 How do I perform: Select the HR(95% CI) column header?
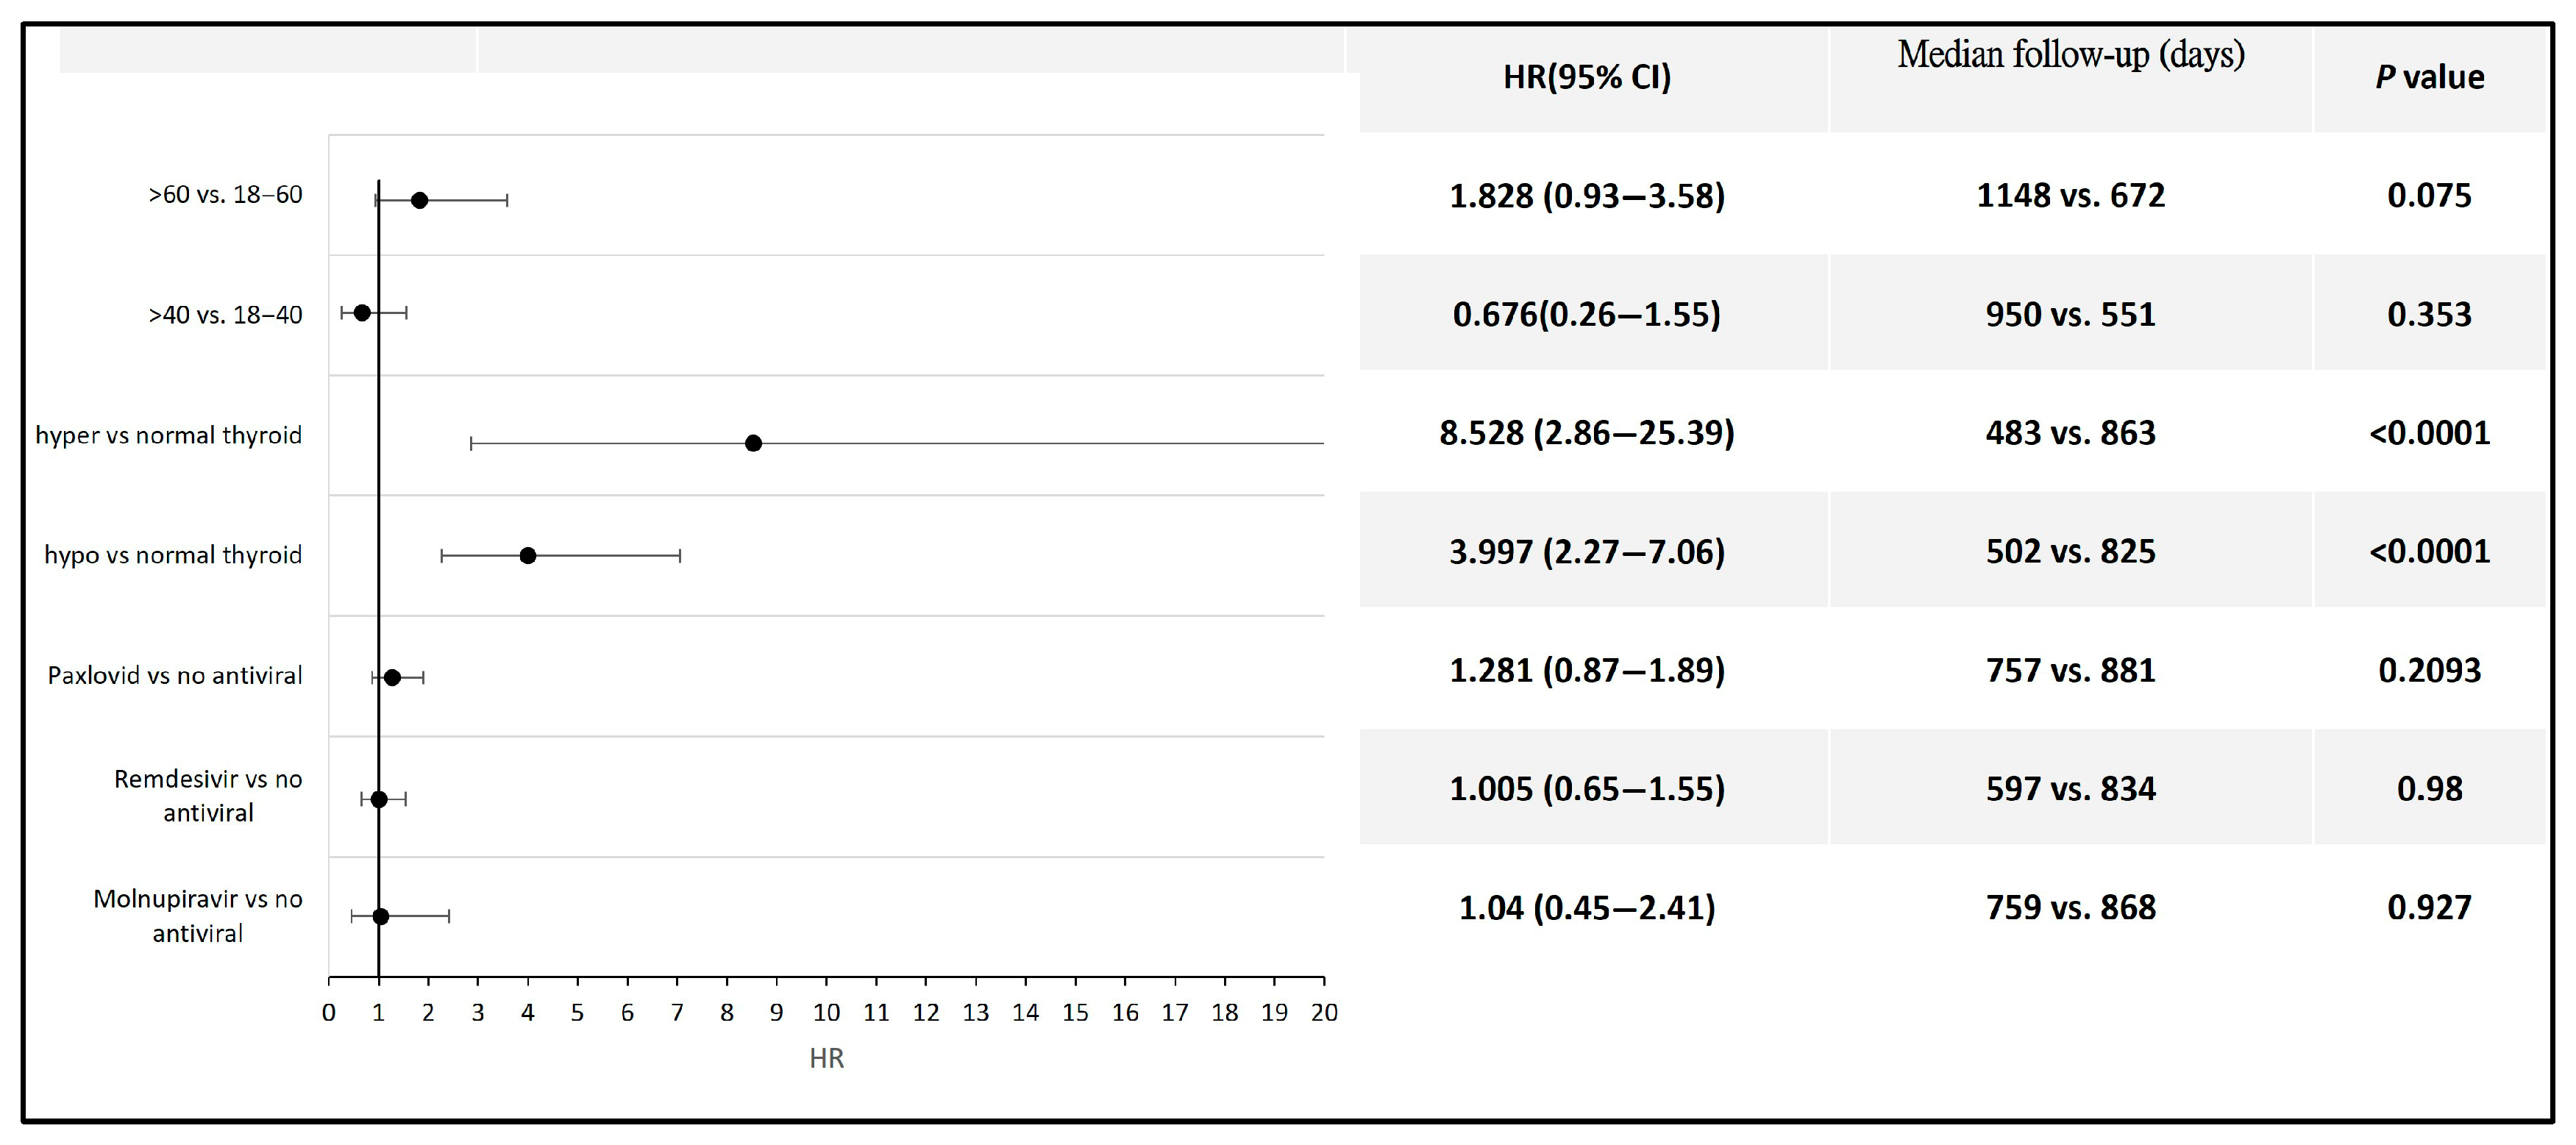tap(1586, 77)
